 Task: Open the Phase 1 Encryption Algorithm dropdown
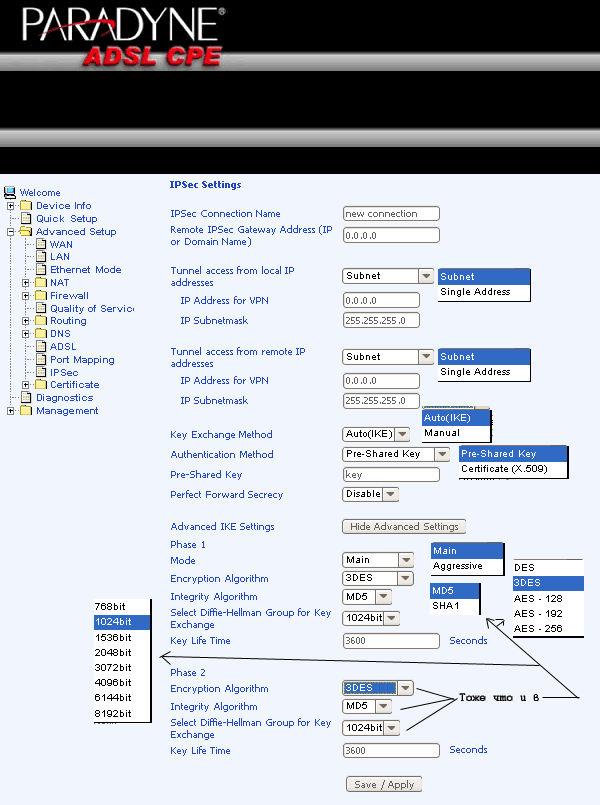click(378, 578)
